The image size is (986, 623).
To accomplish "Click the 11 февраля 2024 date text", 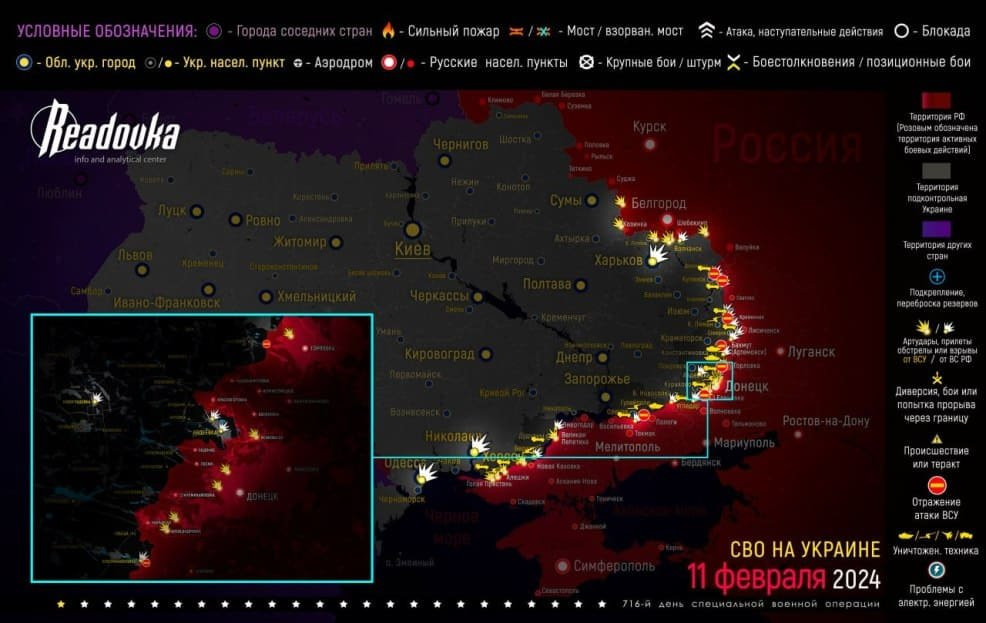I will tap(784, 578).
